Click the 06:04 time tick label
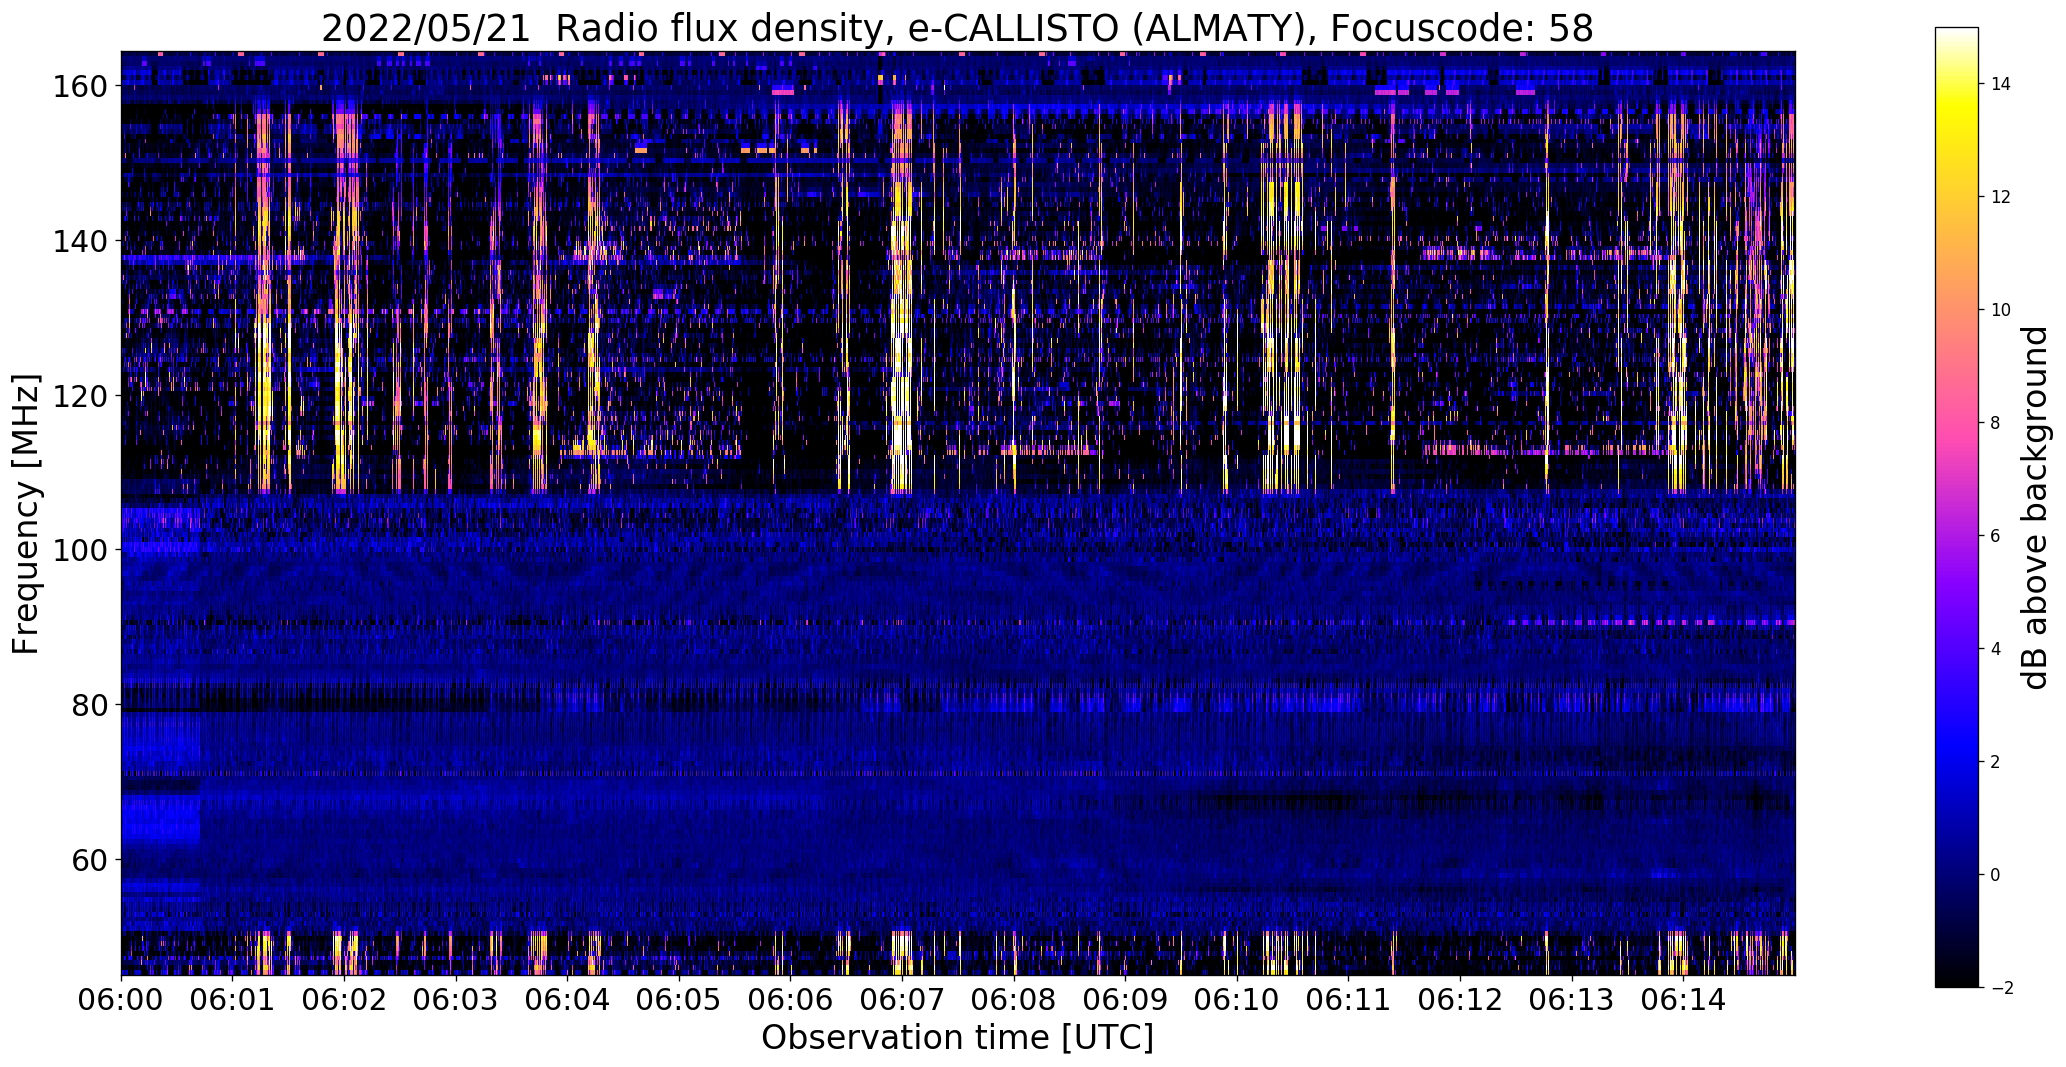 (567, 999)
